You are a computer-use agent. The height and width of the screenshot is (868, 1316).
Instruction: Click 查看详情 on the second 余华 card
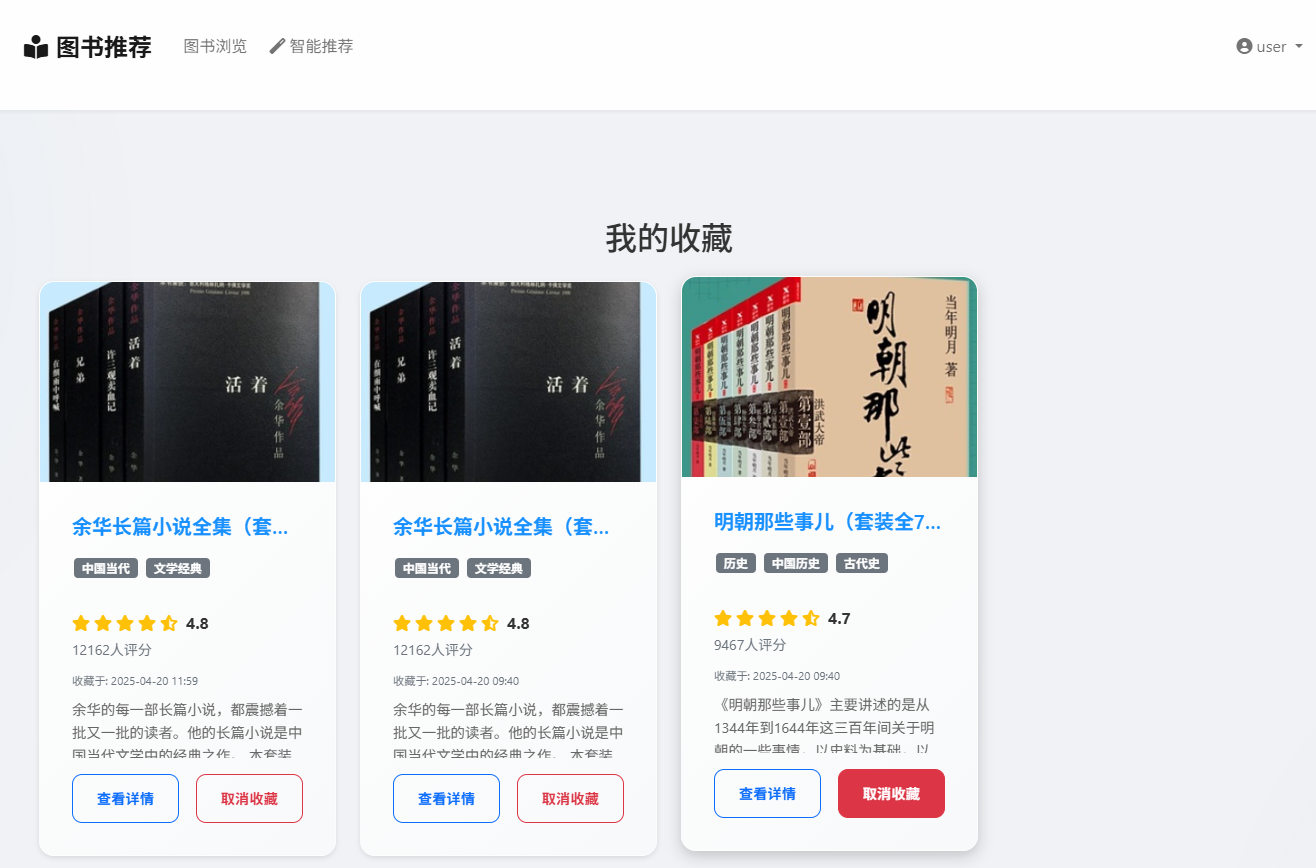point(446,799)
